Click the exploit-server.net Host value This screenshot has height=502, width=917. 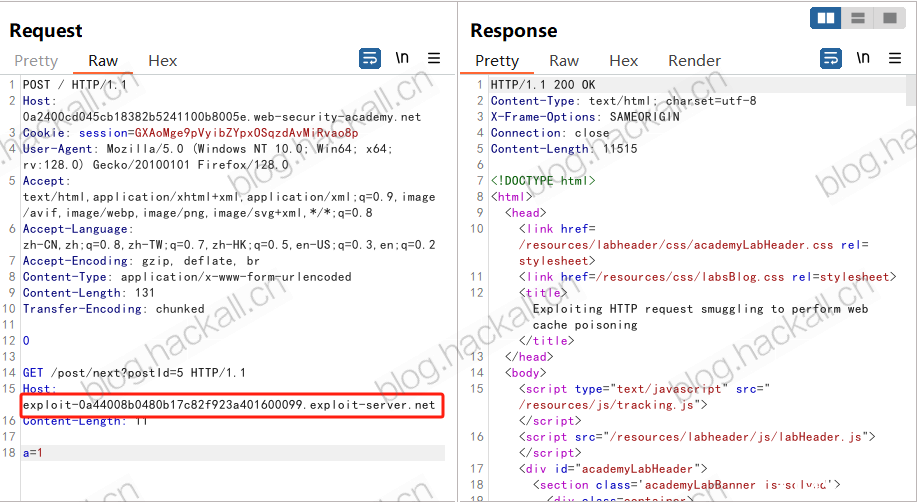point(229,405)
